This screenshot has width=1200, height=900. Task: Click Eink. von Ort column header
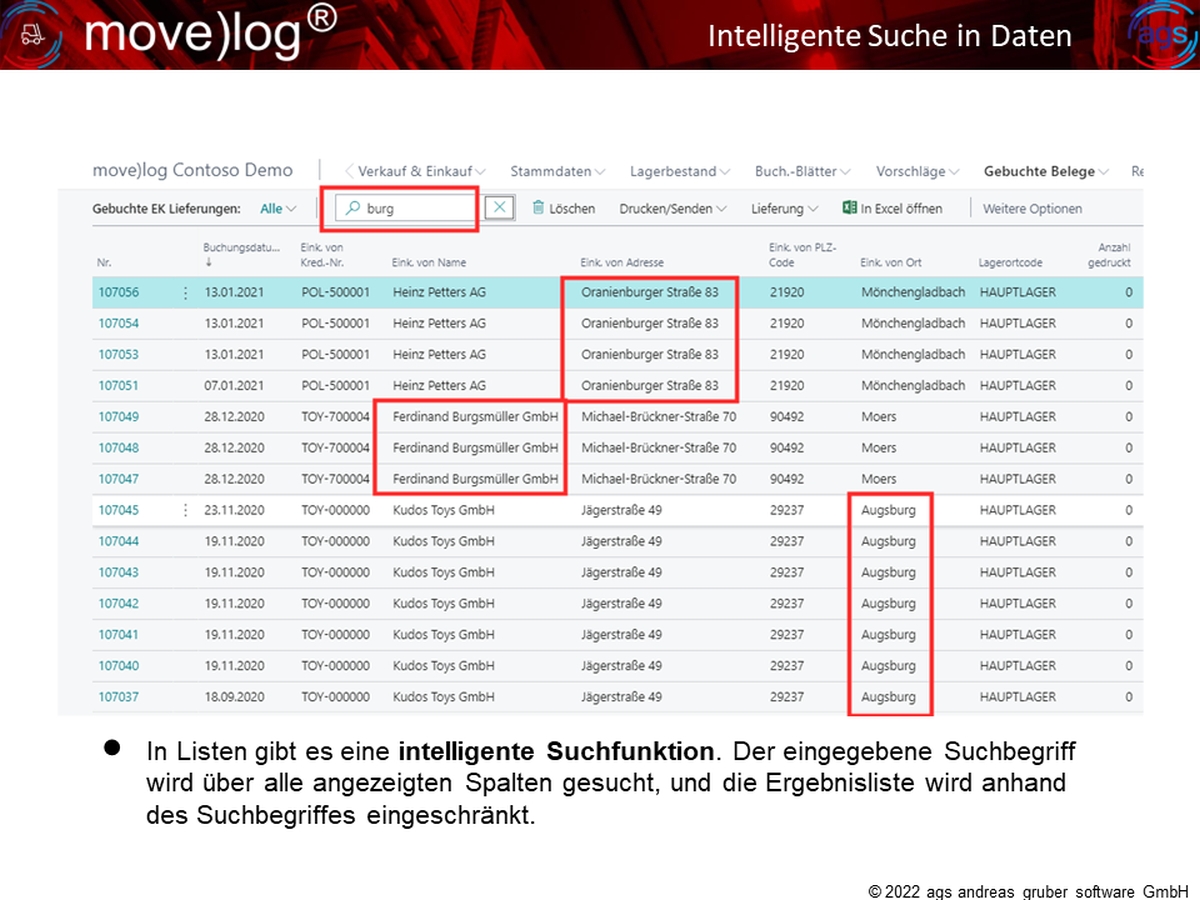(x=891, y=263)
